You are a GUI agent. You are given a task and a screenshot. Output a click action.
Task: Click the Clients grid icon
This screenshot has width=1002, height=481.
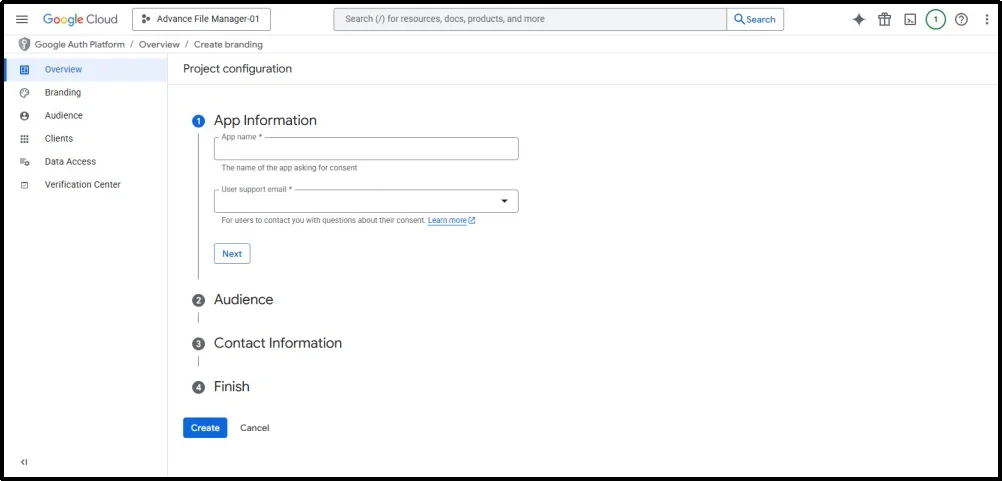24,139
